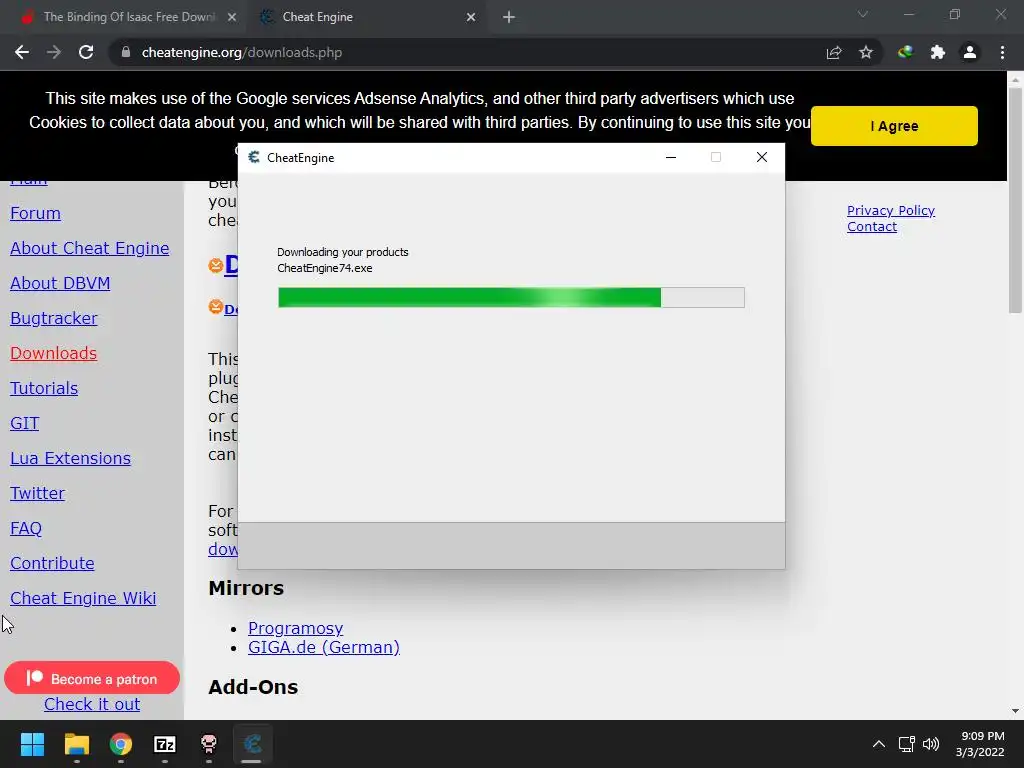Open the GIT sidebar link

click(25, 423)
